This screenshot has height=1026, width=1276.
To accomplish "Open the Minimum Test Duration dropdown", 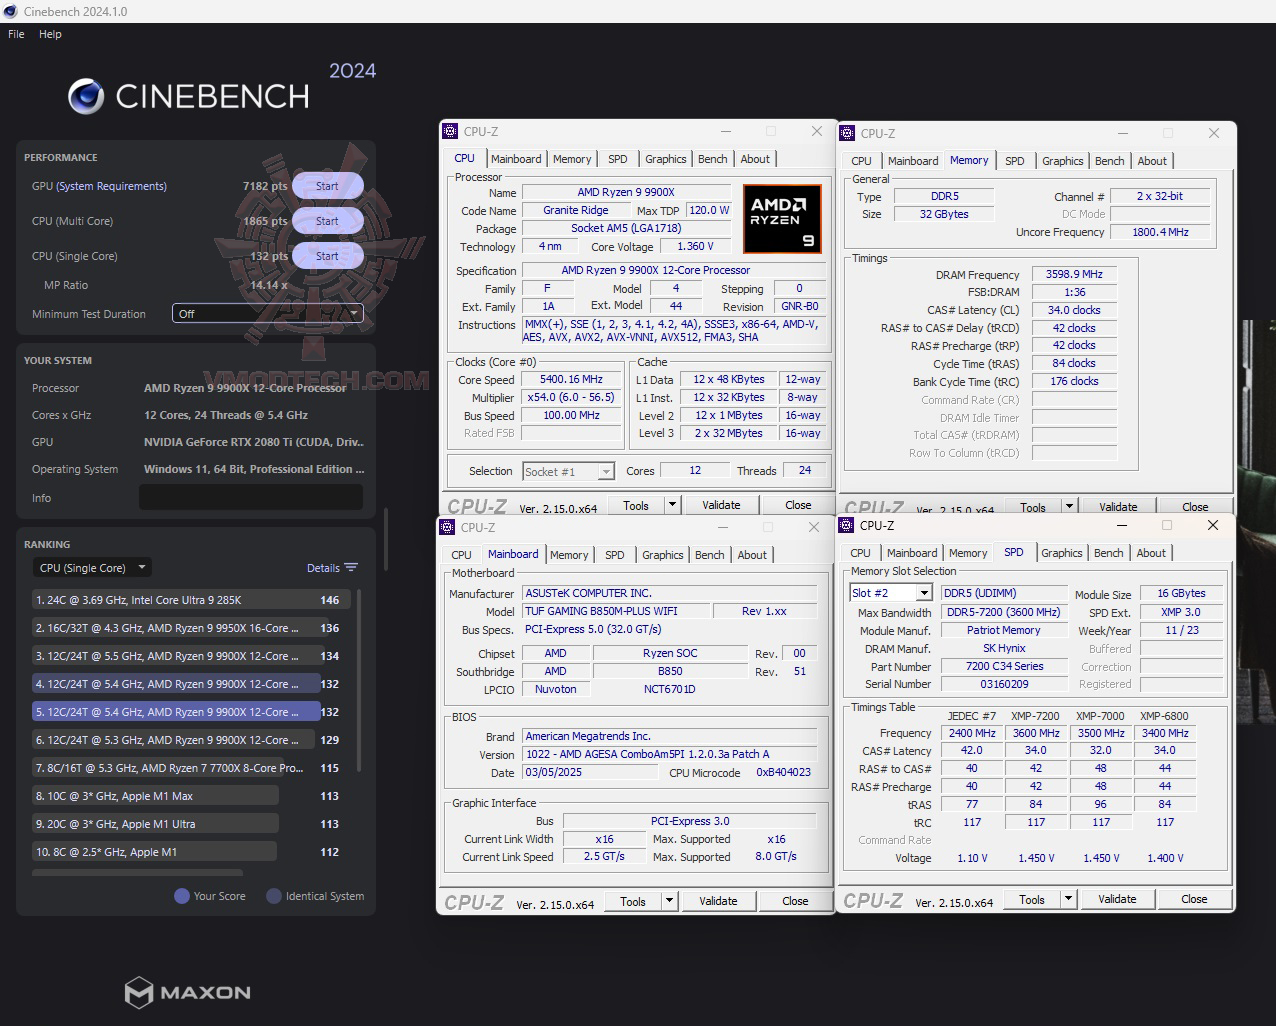I will pos(267,314).
